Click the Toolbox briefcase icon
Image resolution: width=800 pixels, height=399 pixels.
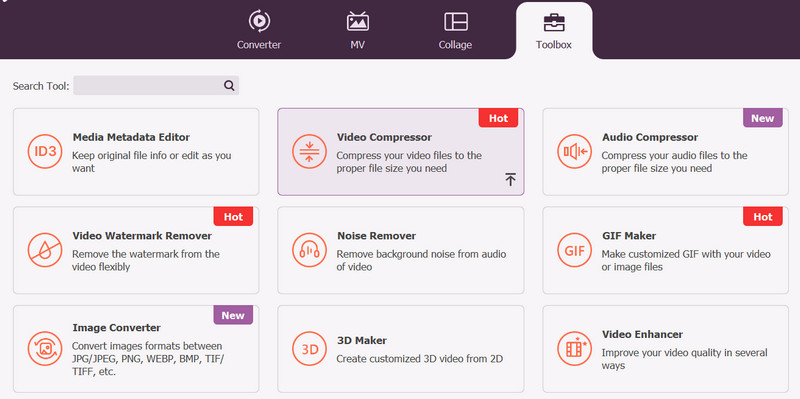click(554, 22)
